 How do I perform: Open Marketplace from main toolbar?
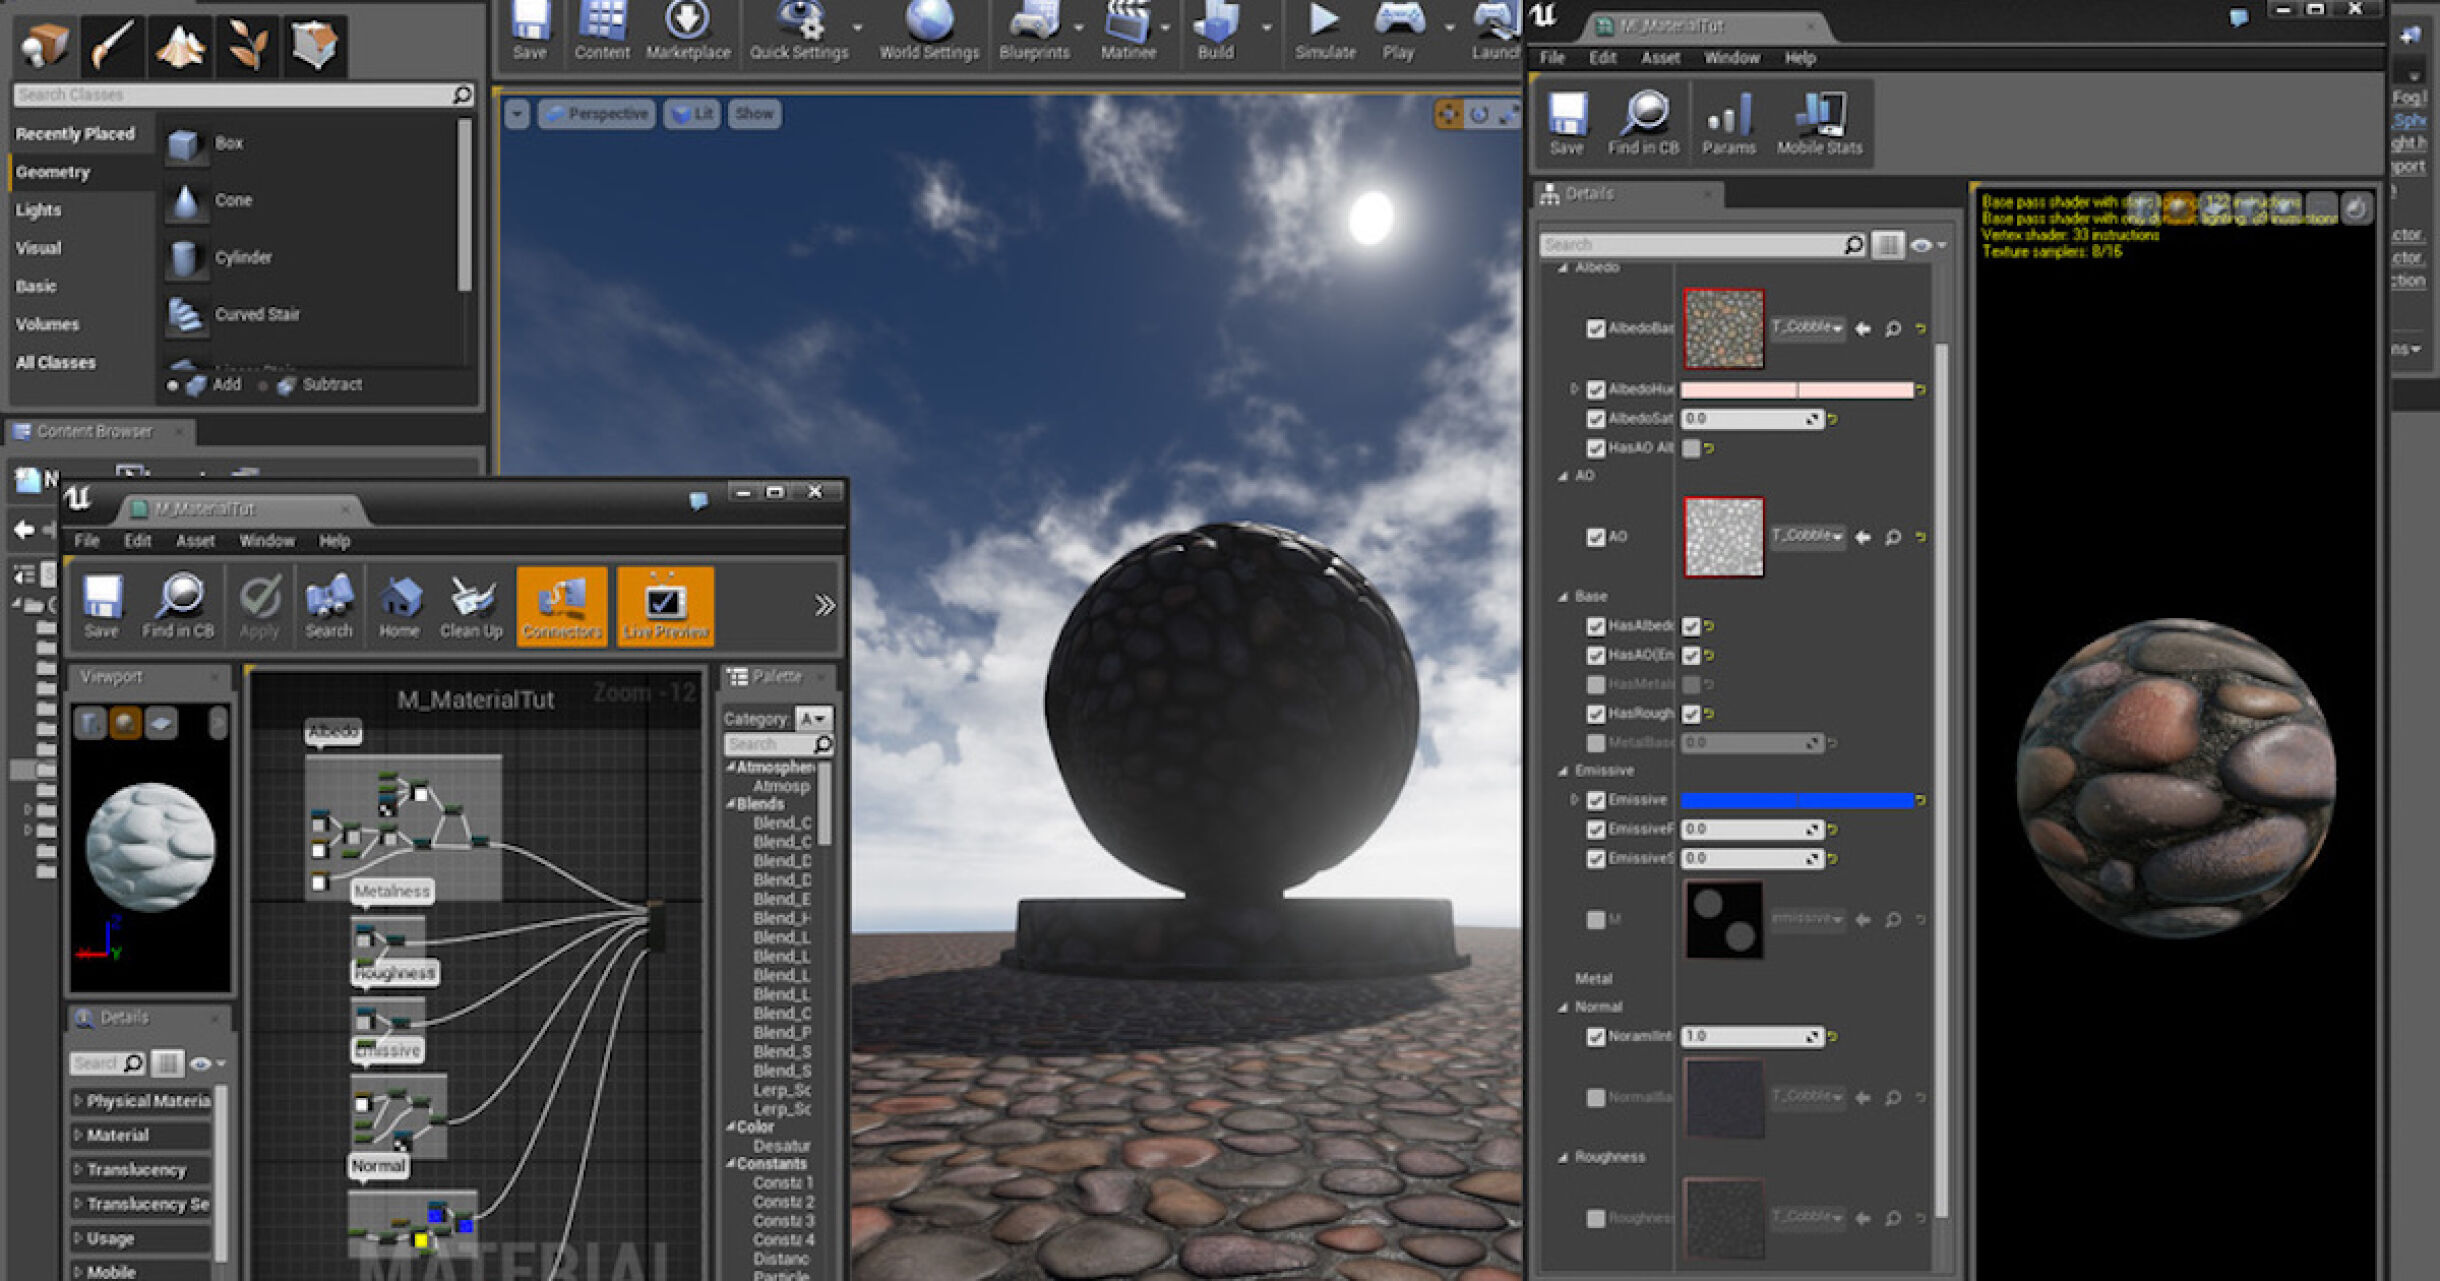688,30
